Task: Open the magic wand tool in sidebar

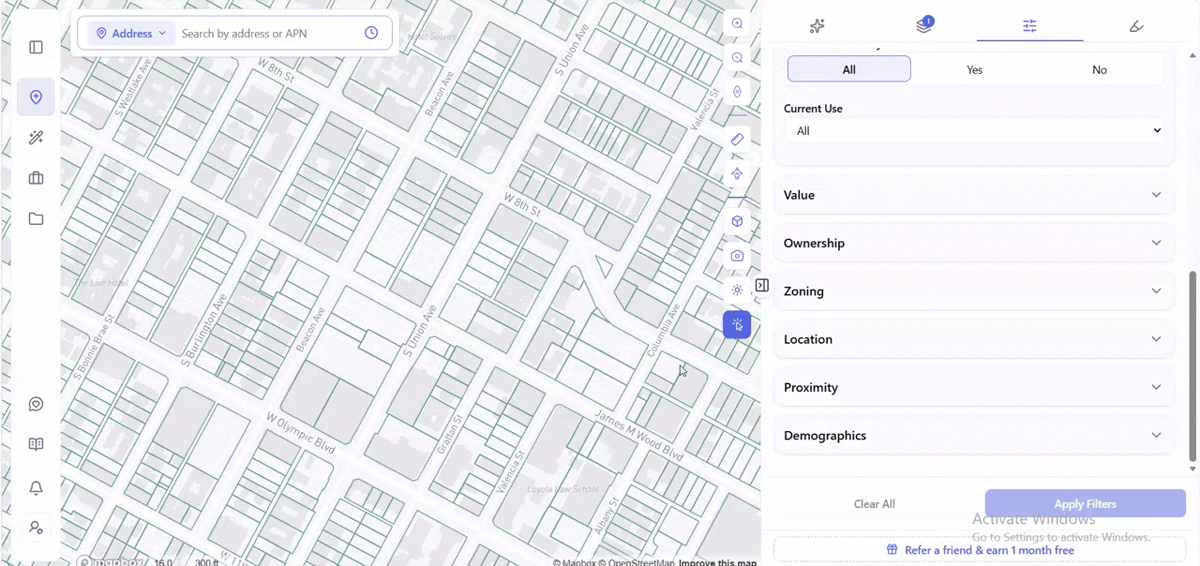Action: 36,139
